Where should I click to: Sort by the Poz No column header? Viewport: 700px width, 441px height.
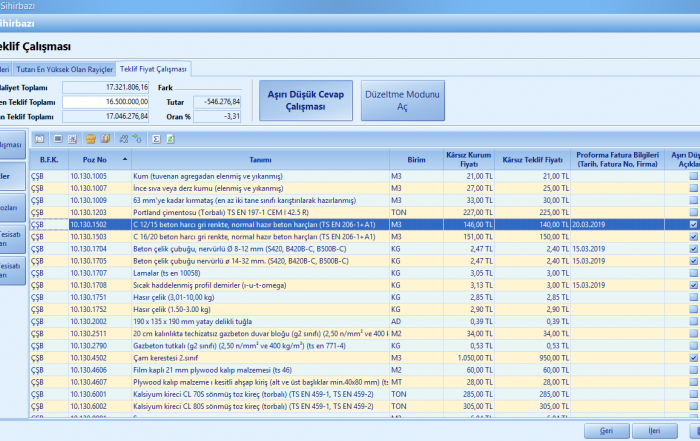tap(97, 158)
